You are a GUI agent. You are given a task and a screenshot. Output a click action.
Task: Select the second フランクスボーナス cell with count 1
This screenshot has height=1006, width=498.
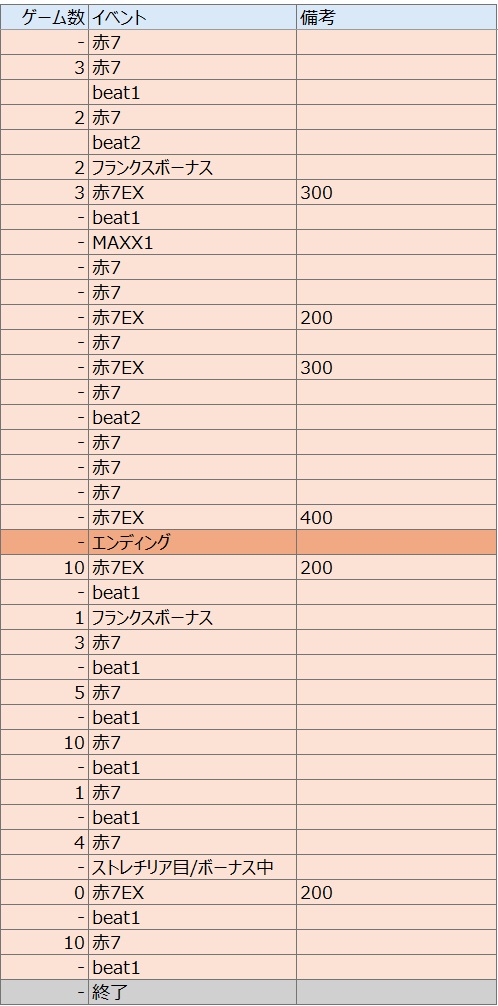click(x=193, y=617)
